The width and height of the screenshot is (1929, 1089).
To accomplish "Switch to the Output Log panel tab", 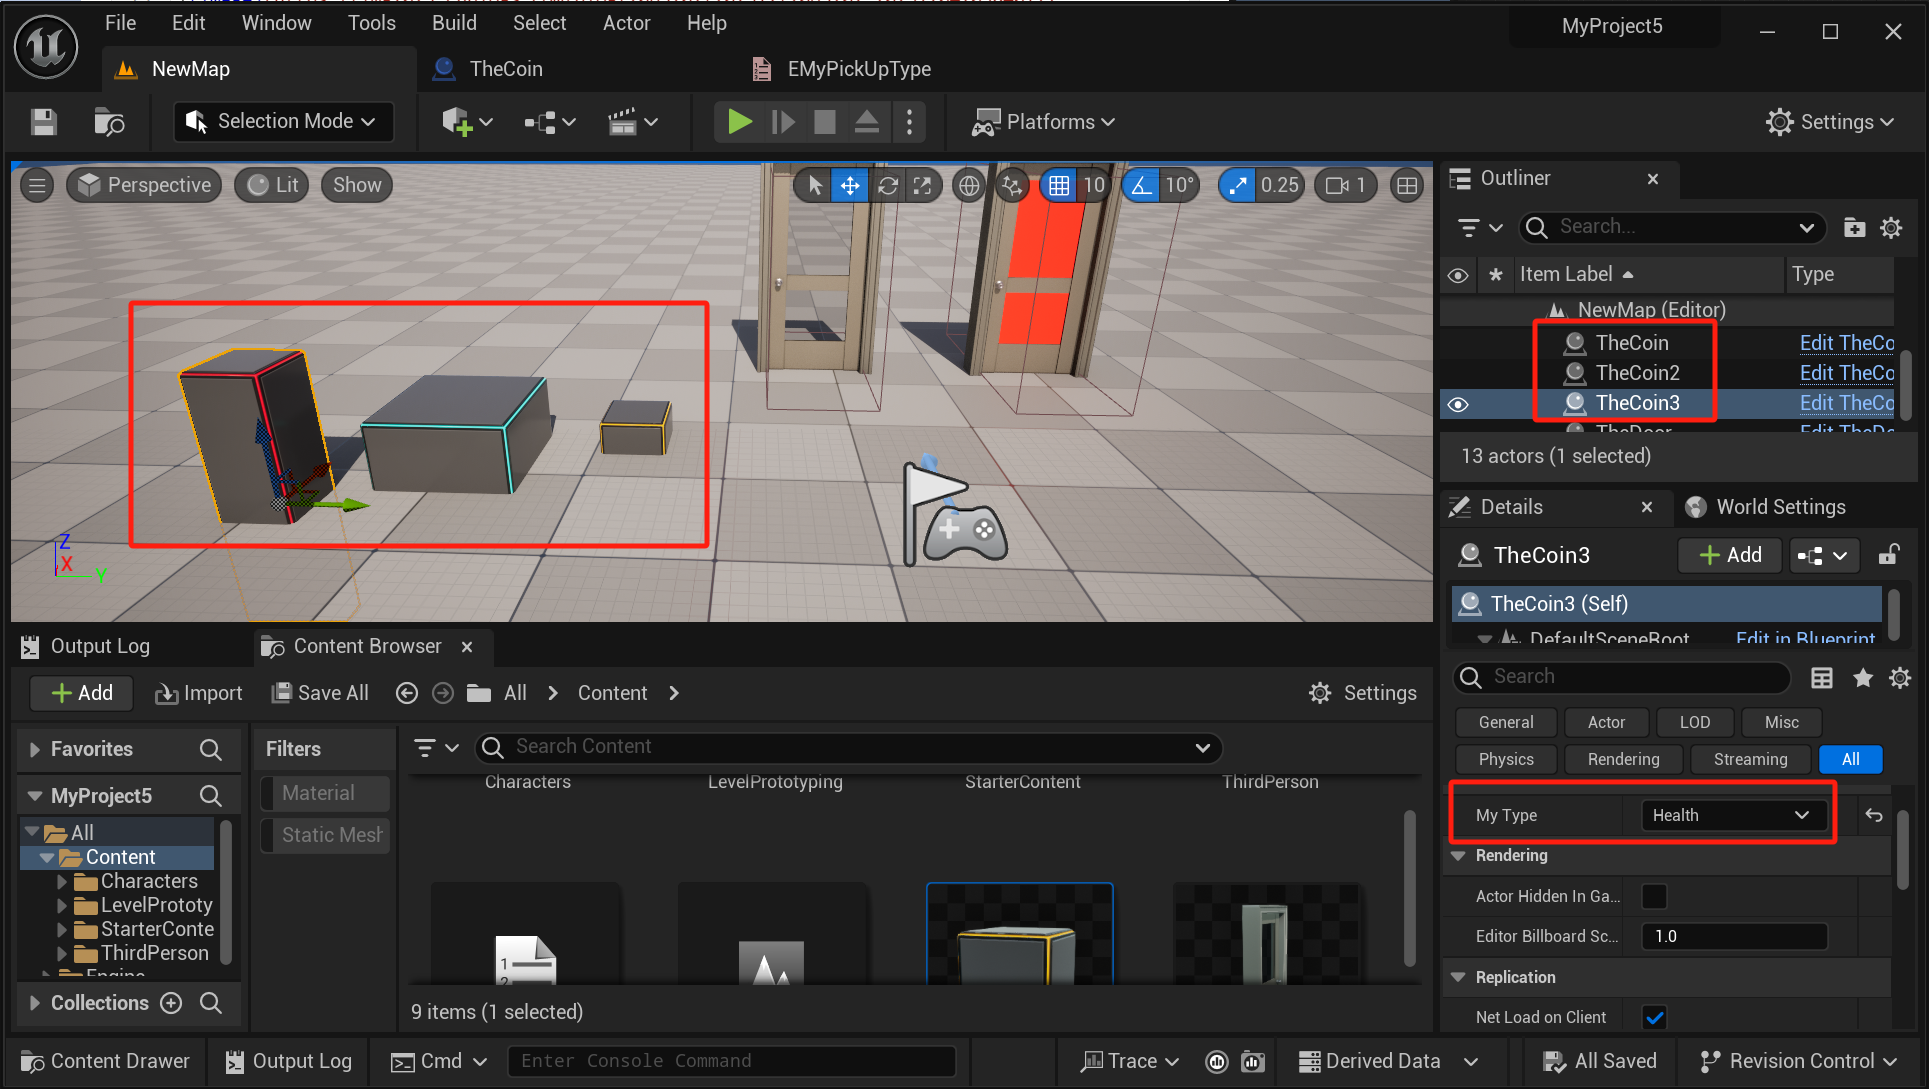I will coord(86,646).
